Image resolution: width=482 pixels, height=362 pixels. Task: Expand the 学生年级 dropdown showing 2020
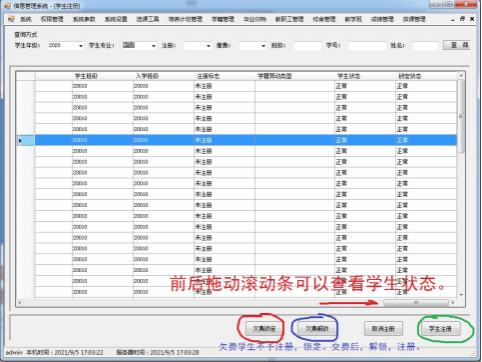[x=81, y=46]
